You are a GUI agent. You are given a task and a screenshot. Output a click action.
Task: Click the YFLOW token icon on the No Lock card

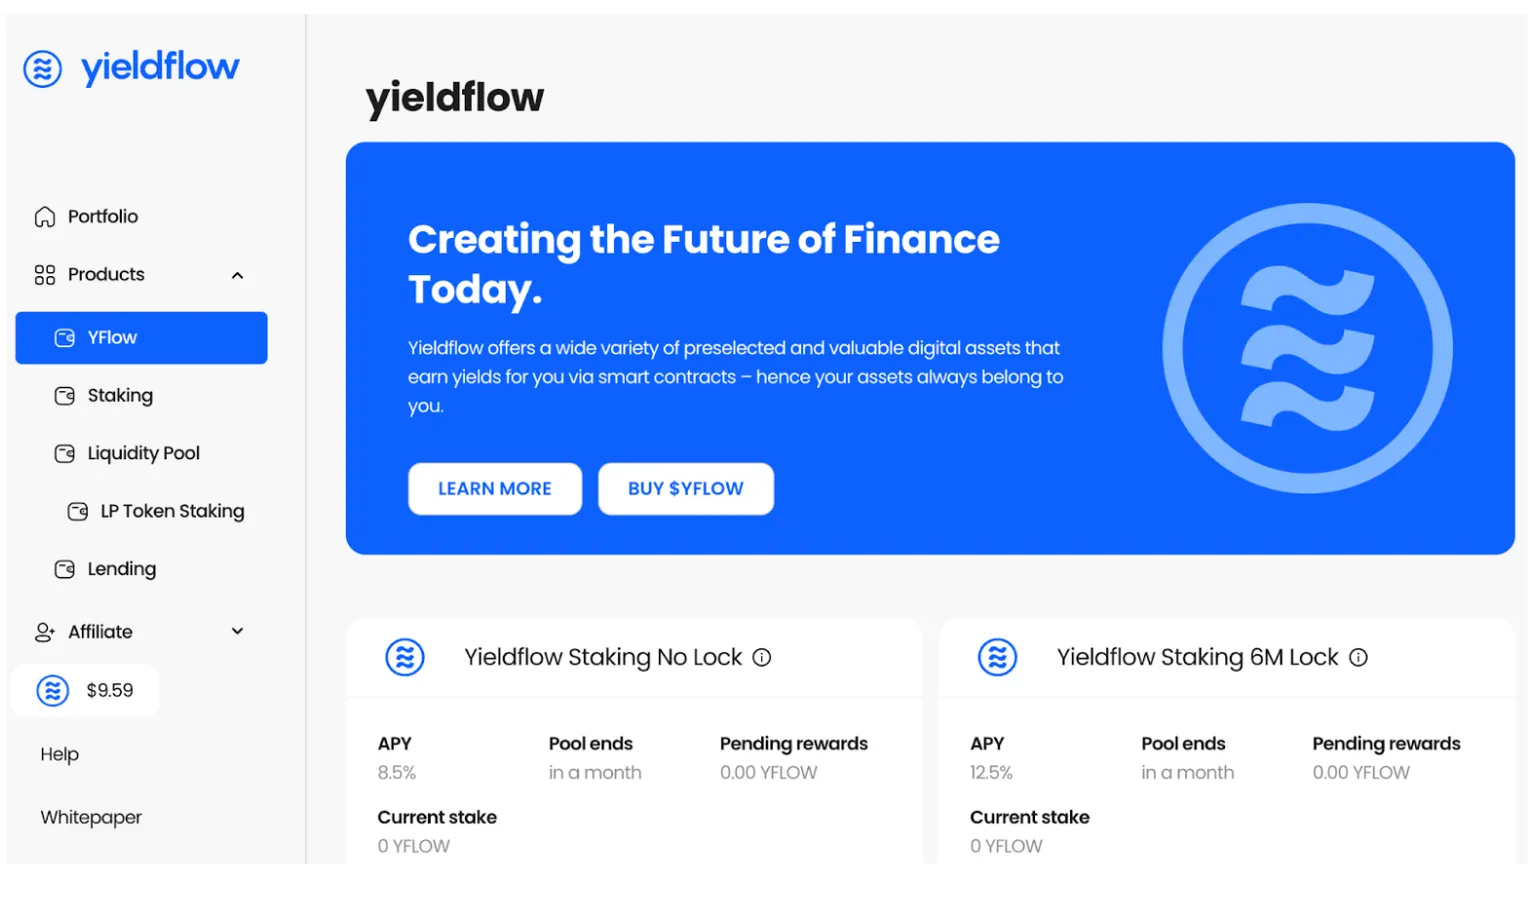tap(405, 657)
